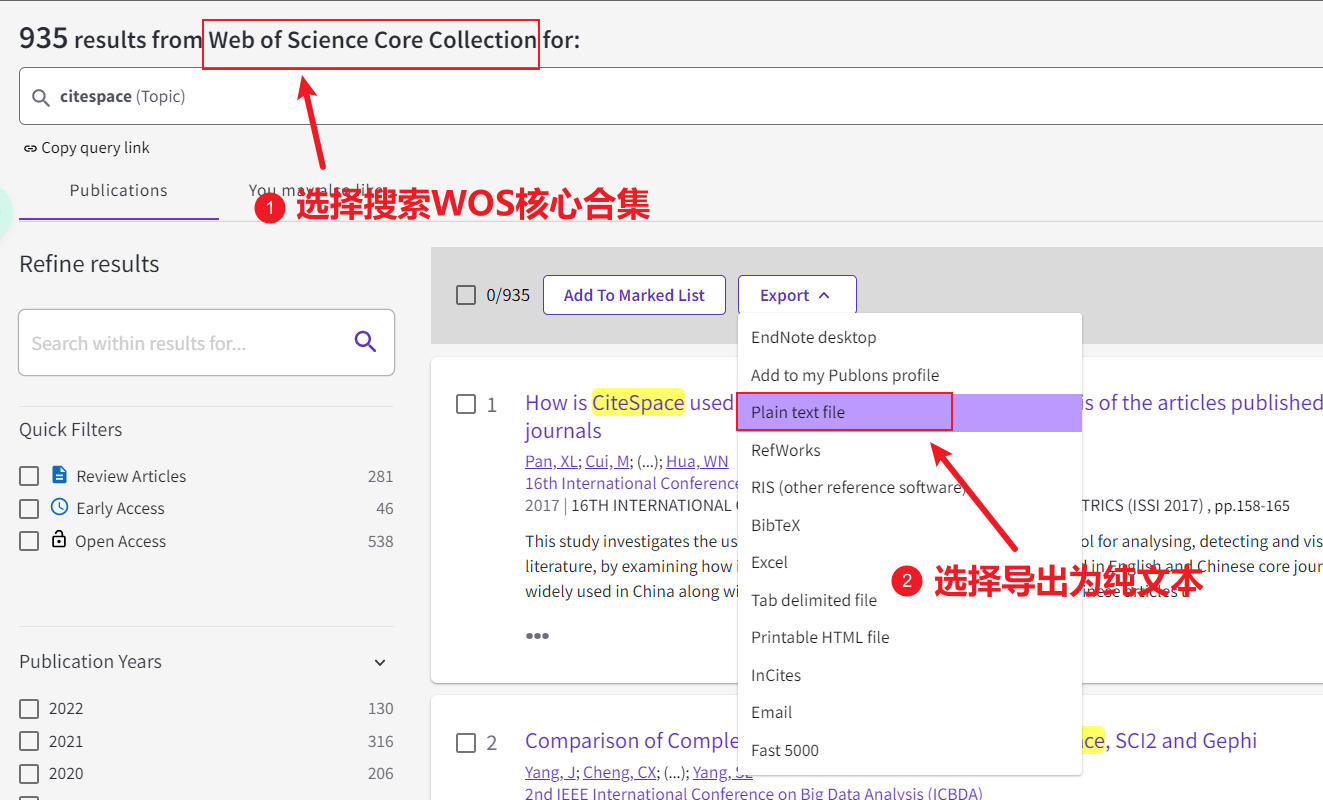Image resolution: width=1323 pixels, height=800 pixels.
Task: Click the search magnifier icon beside citespace query
Action: point(40,97)
